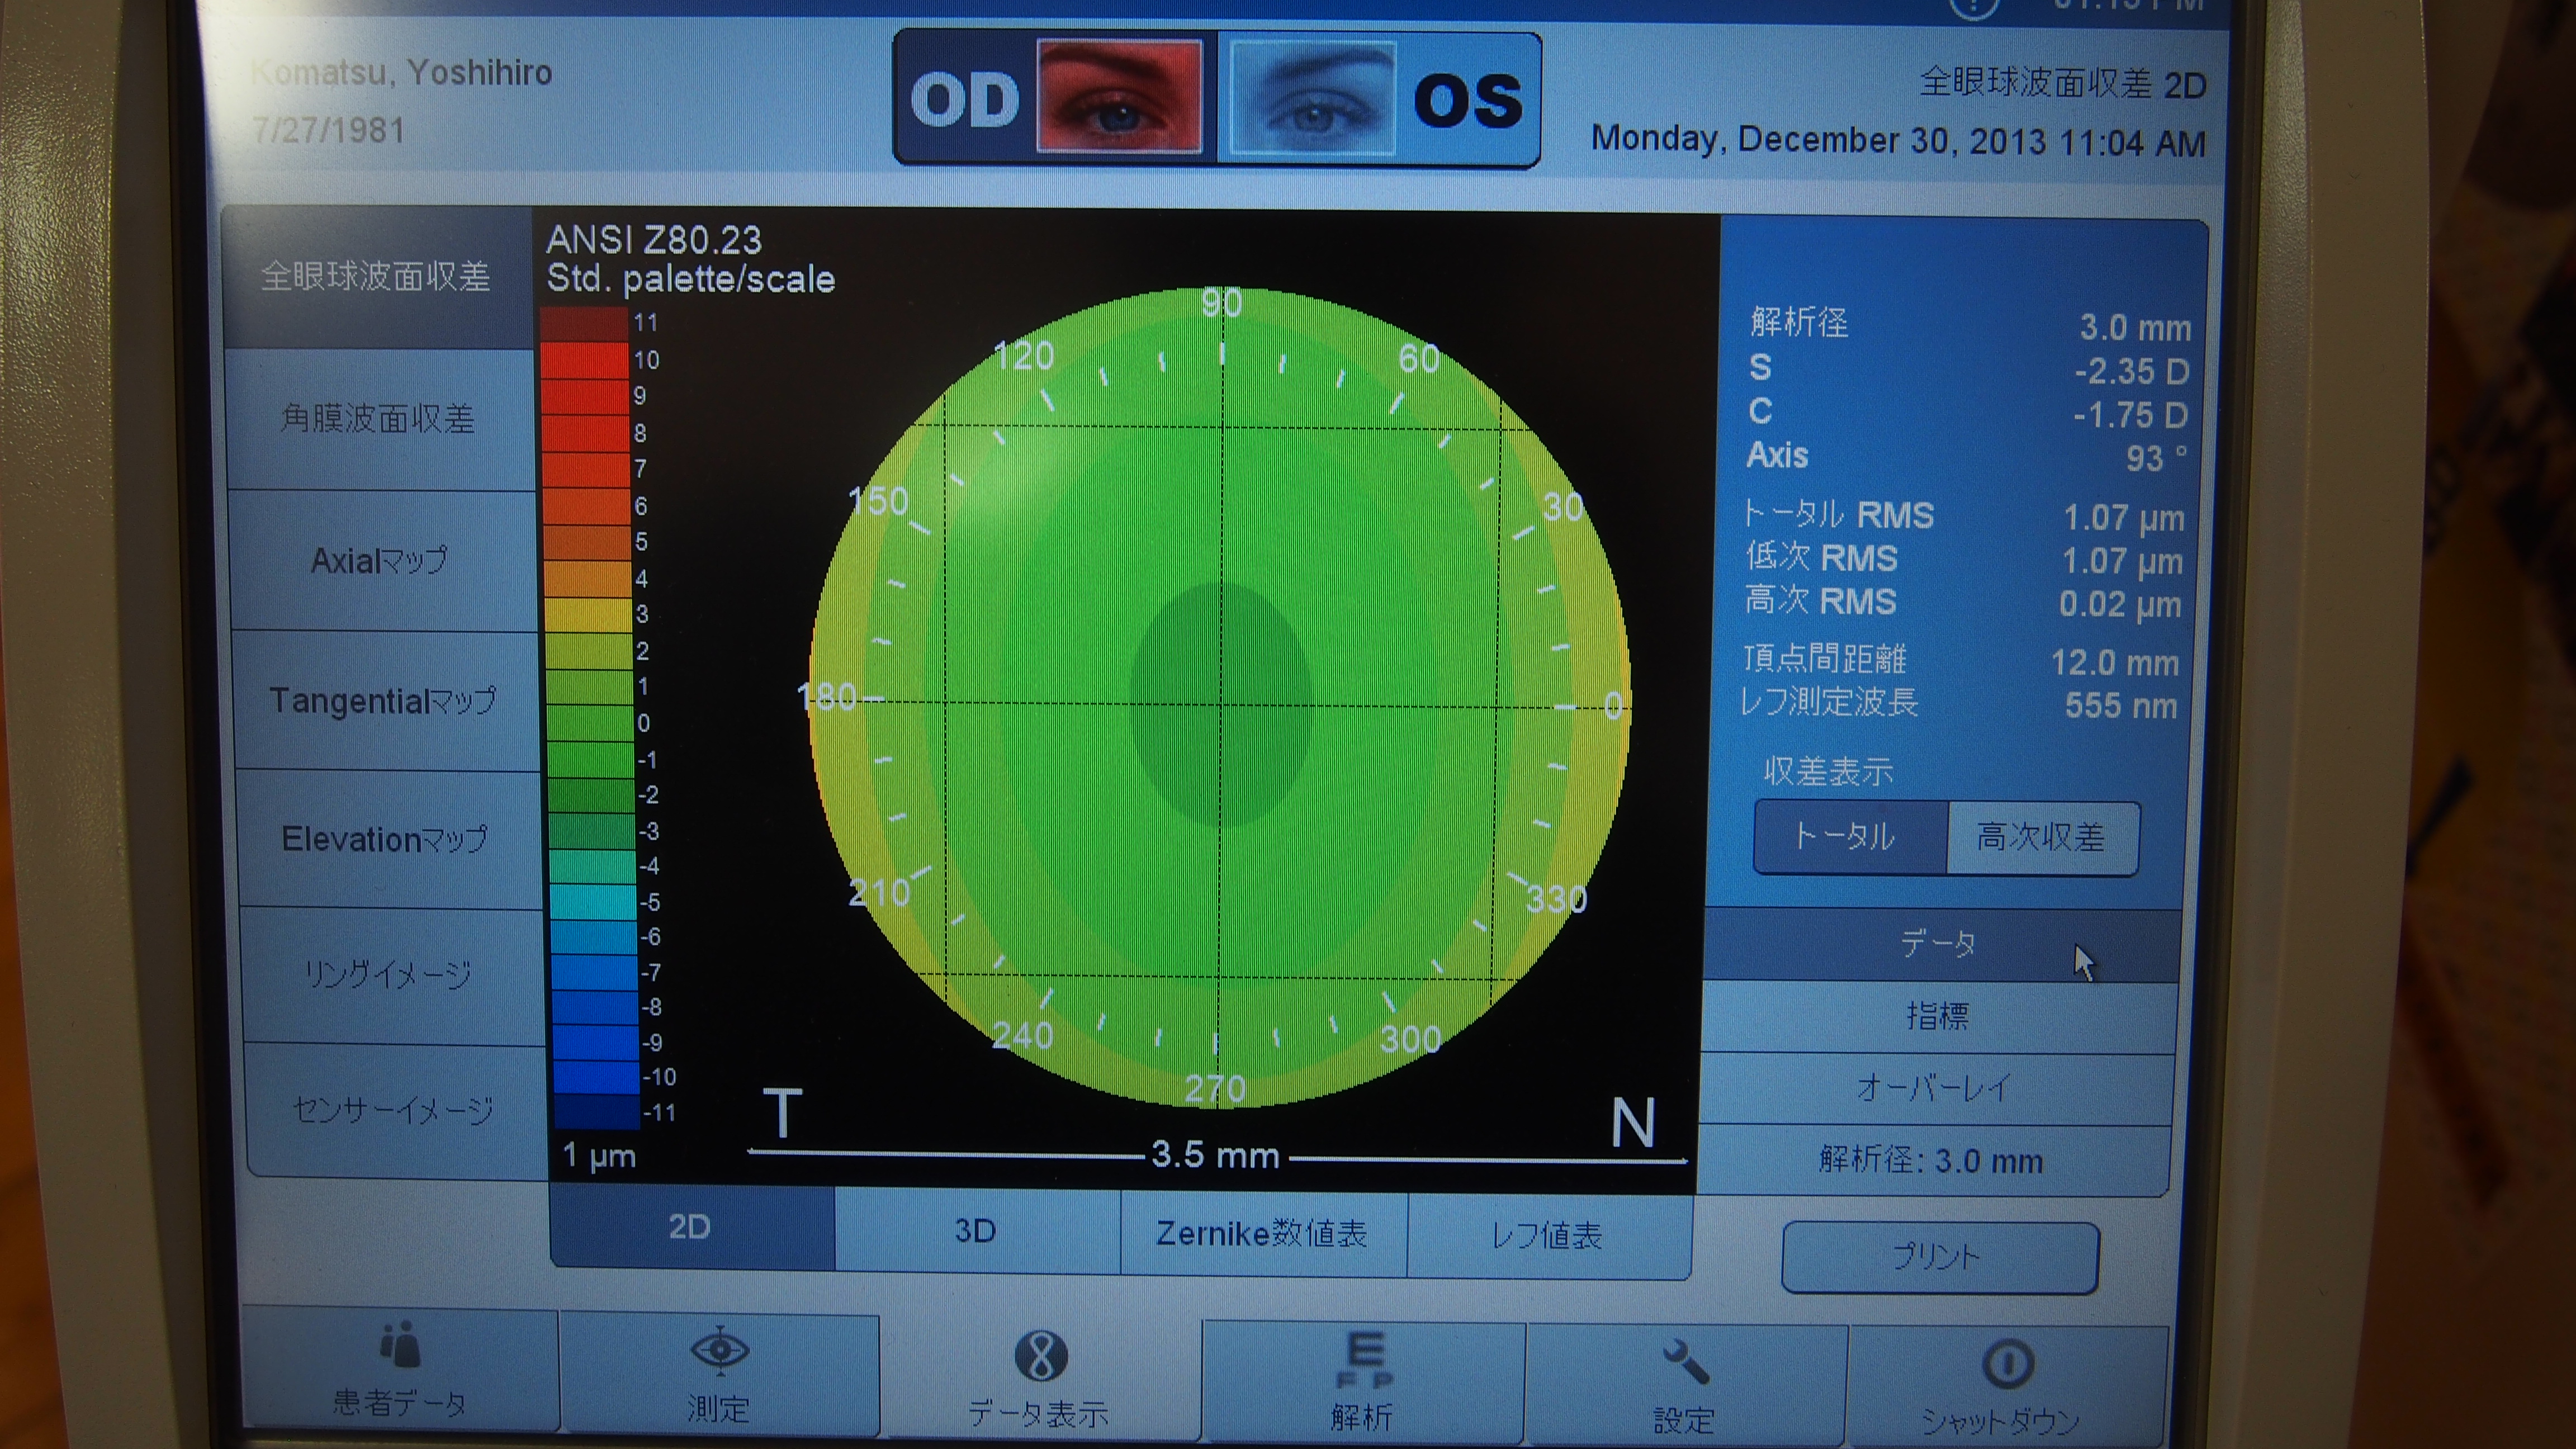Screen dimensions: 2576x1449
Task: Click the patient data (患者データ) people icon
Action: click(x=400, y=1344)
